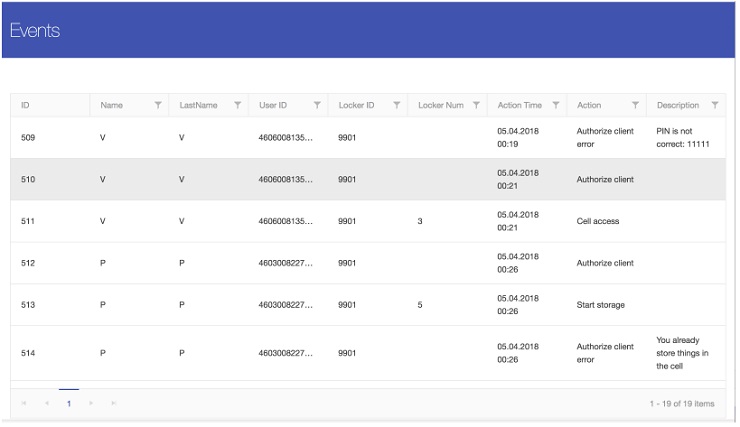Select page 1 in the pager
Image resolution: width=740 pixels, height=427 pixels.
pos(68,403)
